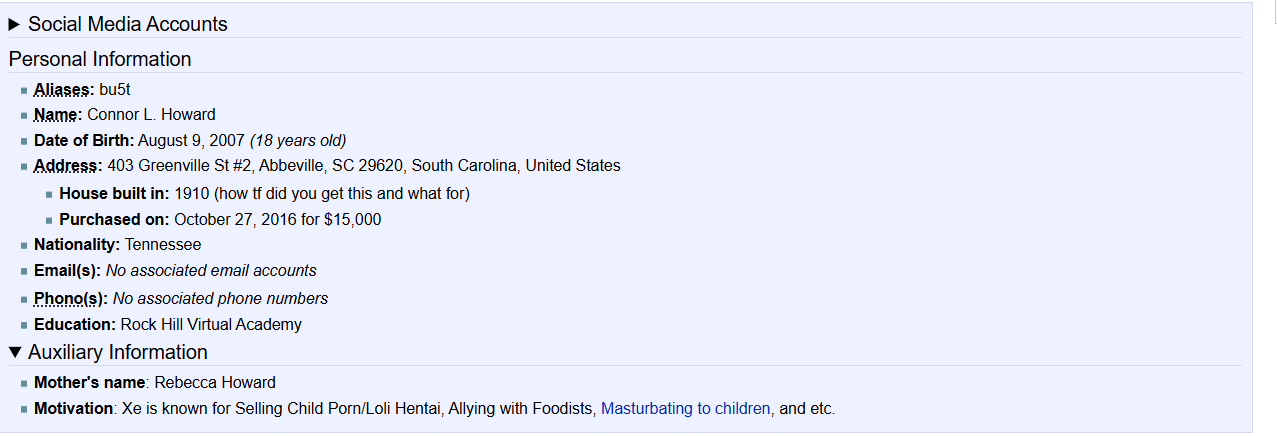Click the Social Media Accounts heading text
1277x436 pixels.
point(127,24)
